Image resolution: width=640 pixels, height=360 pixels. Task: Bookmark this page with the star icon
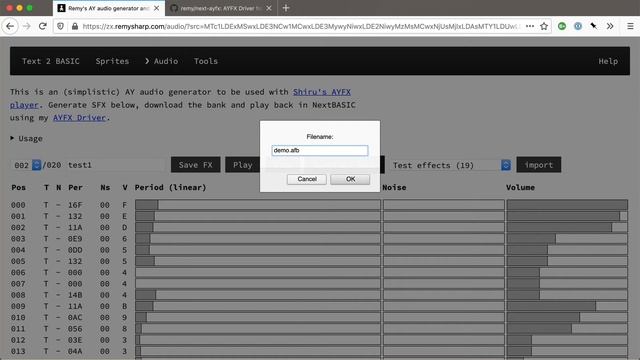544,26
